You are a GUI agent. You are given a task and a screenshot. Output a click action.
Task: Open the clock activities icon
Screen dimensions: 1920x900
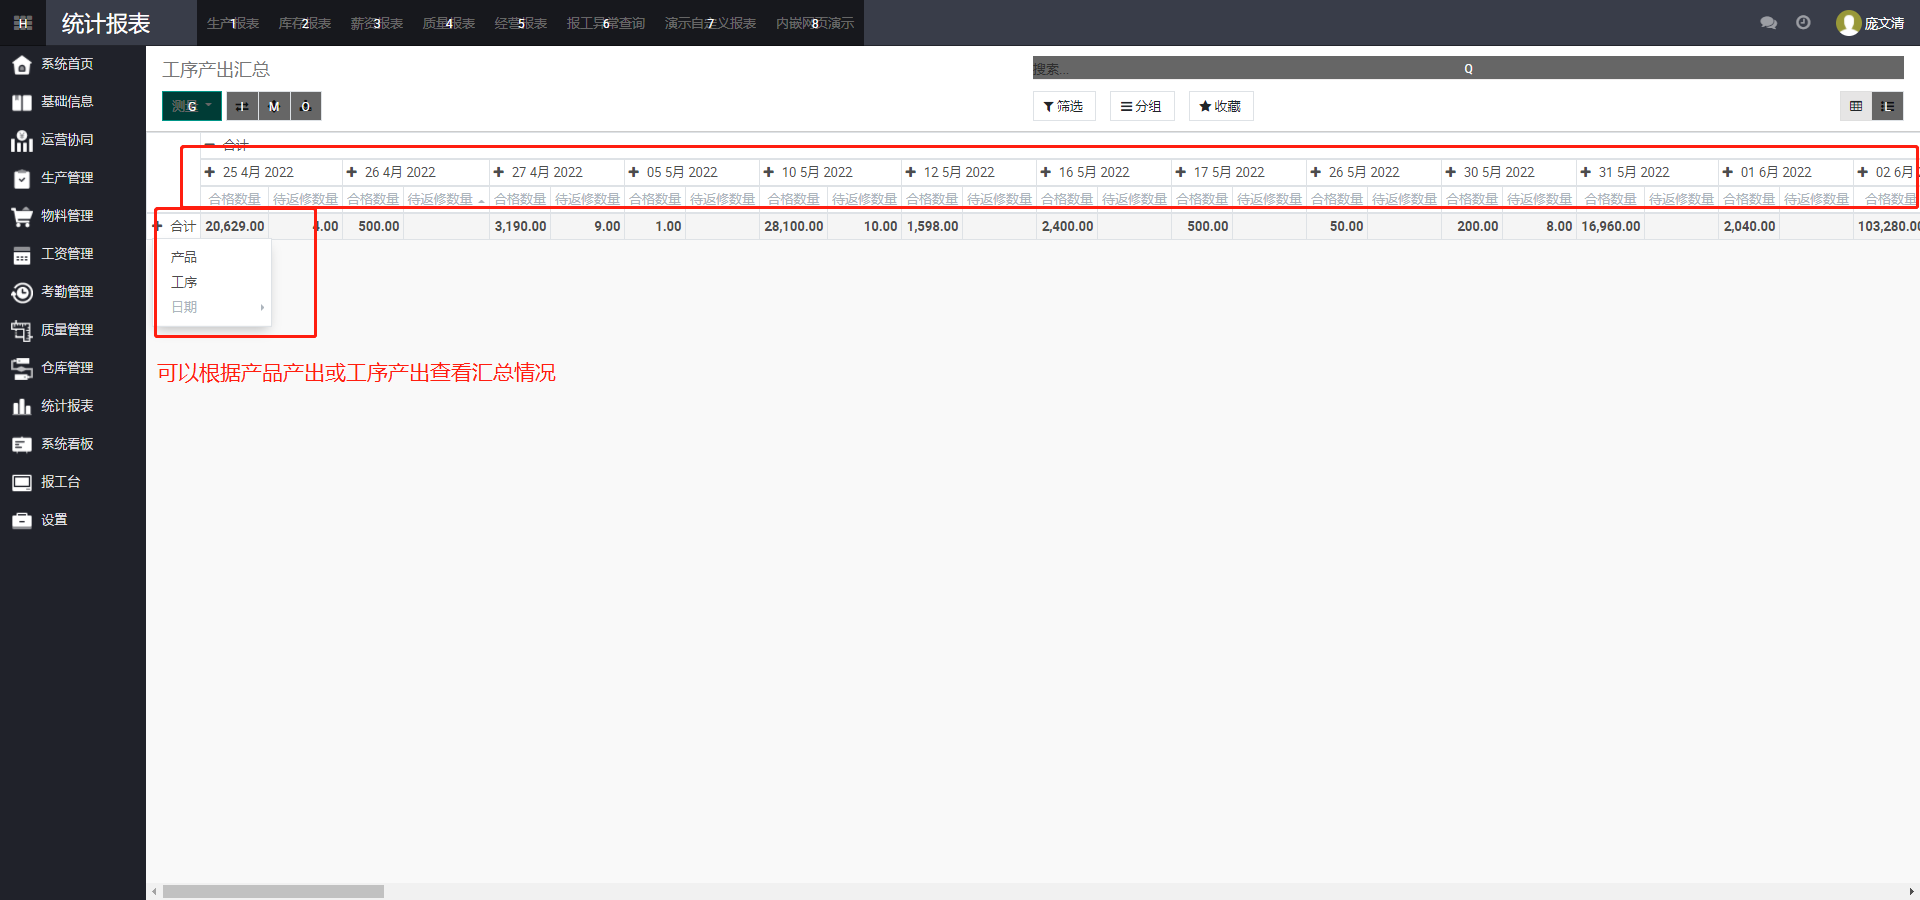(1803, 23)
